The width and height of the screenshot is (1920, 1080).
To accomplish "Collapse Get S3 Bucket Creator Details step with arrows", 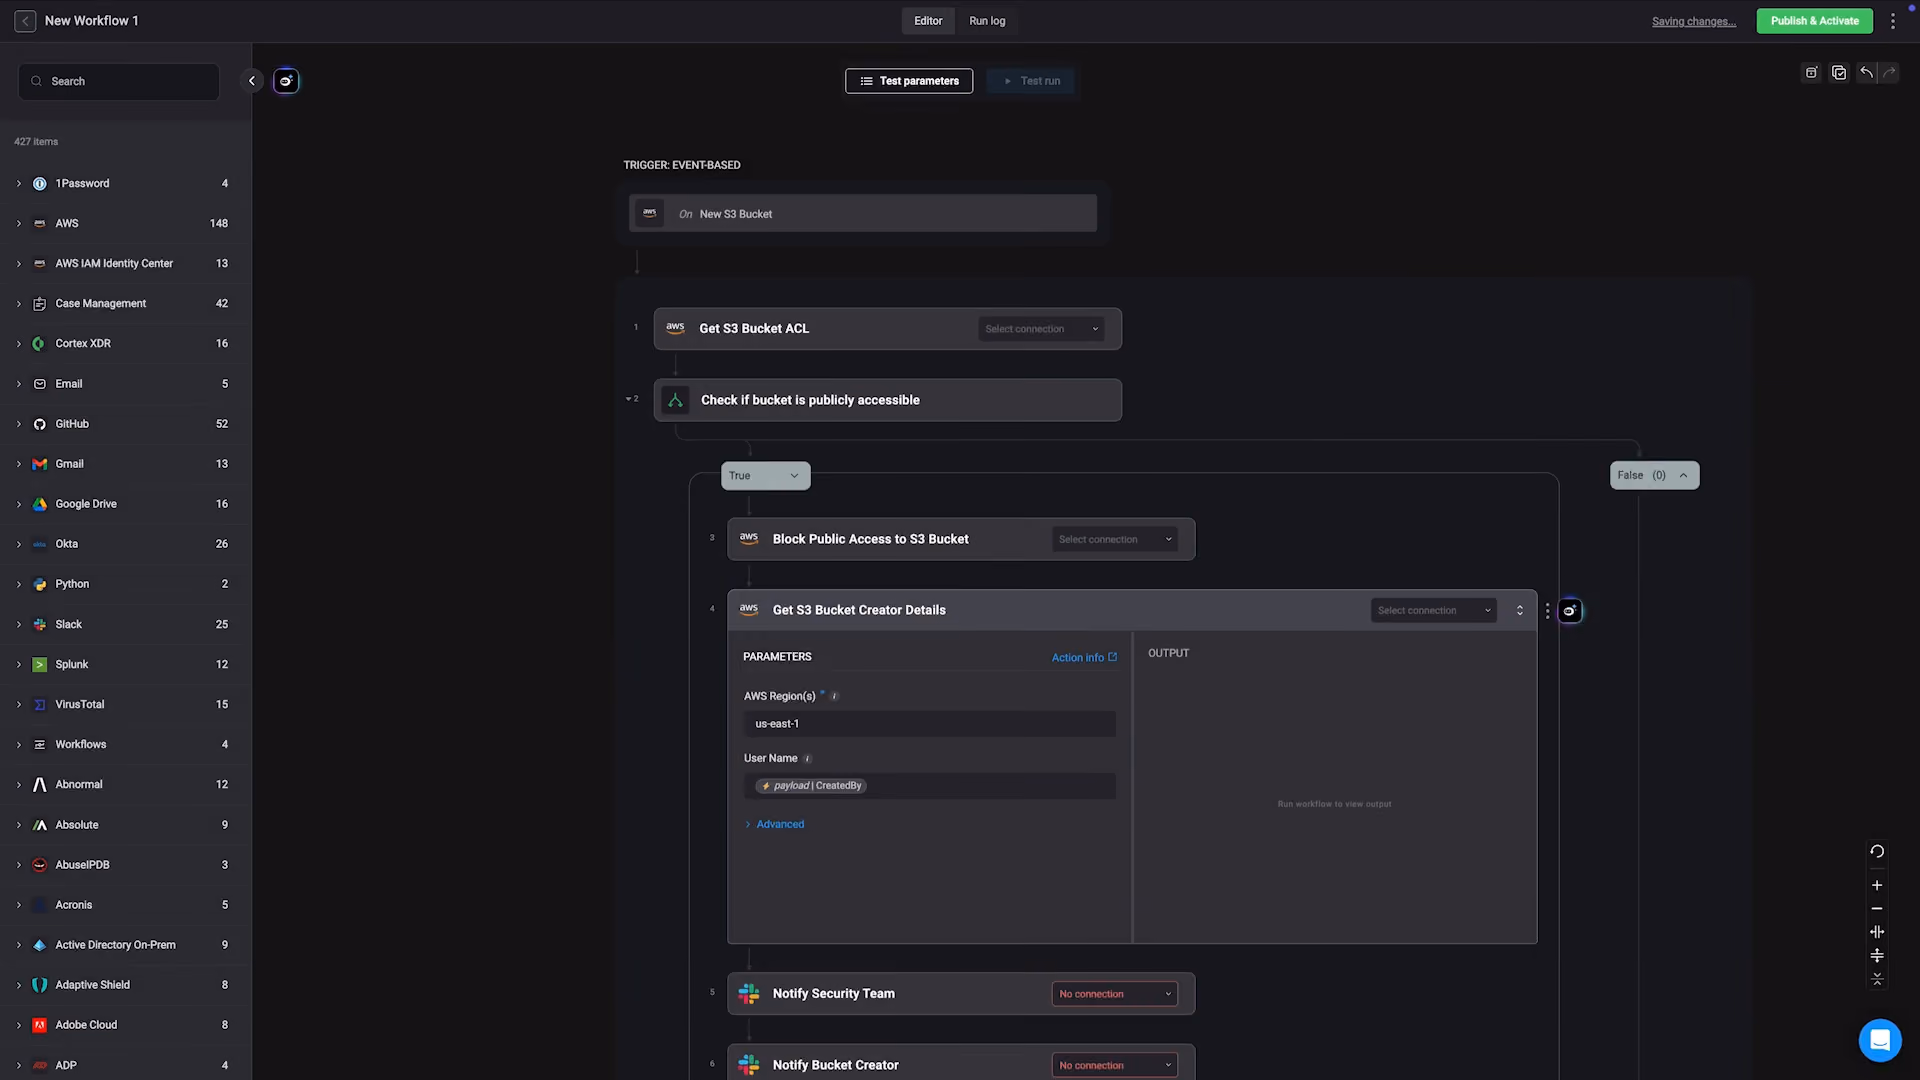I will click(1520, 611).
